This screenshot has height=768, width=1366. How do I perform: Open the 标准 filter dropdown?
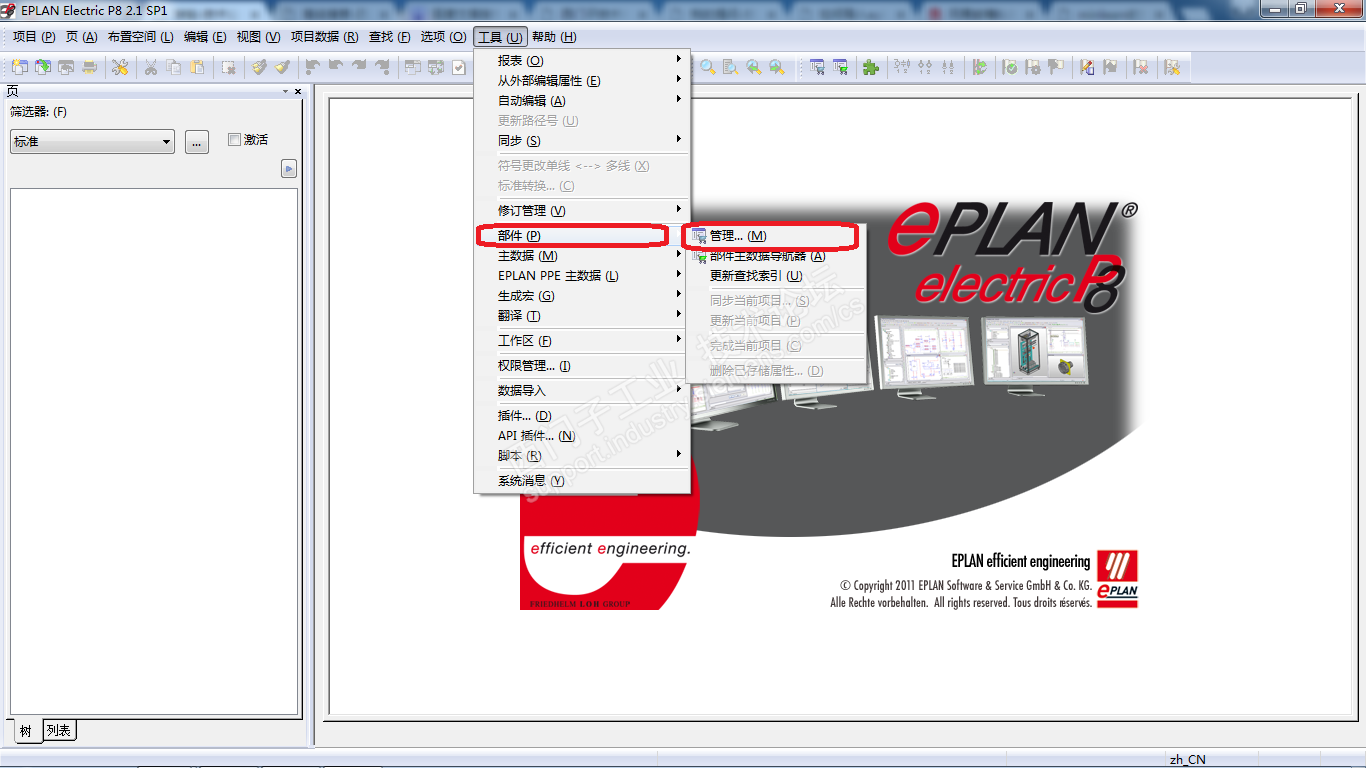(x=92, y=141)
